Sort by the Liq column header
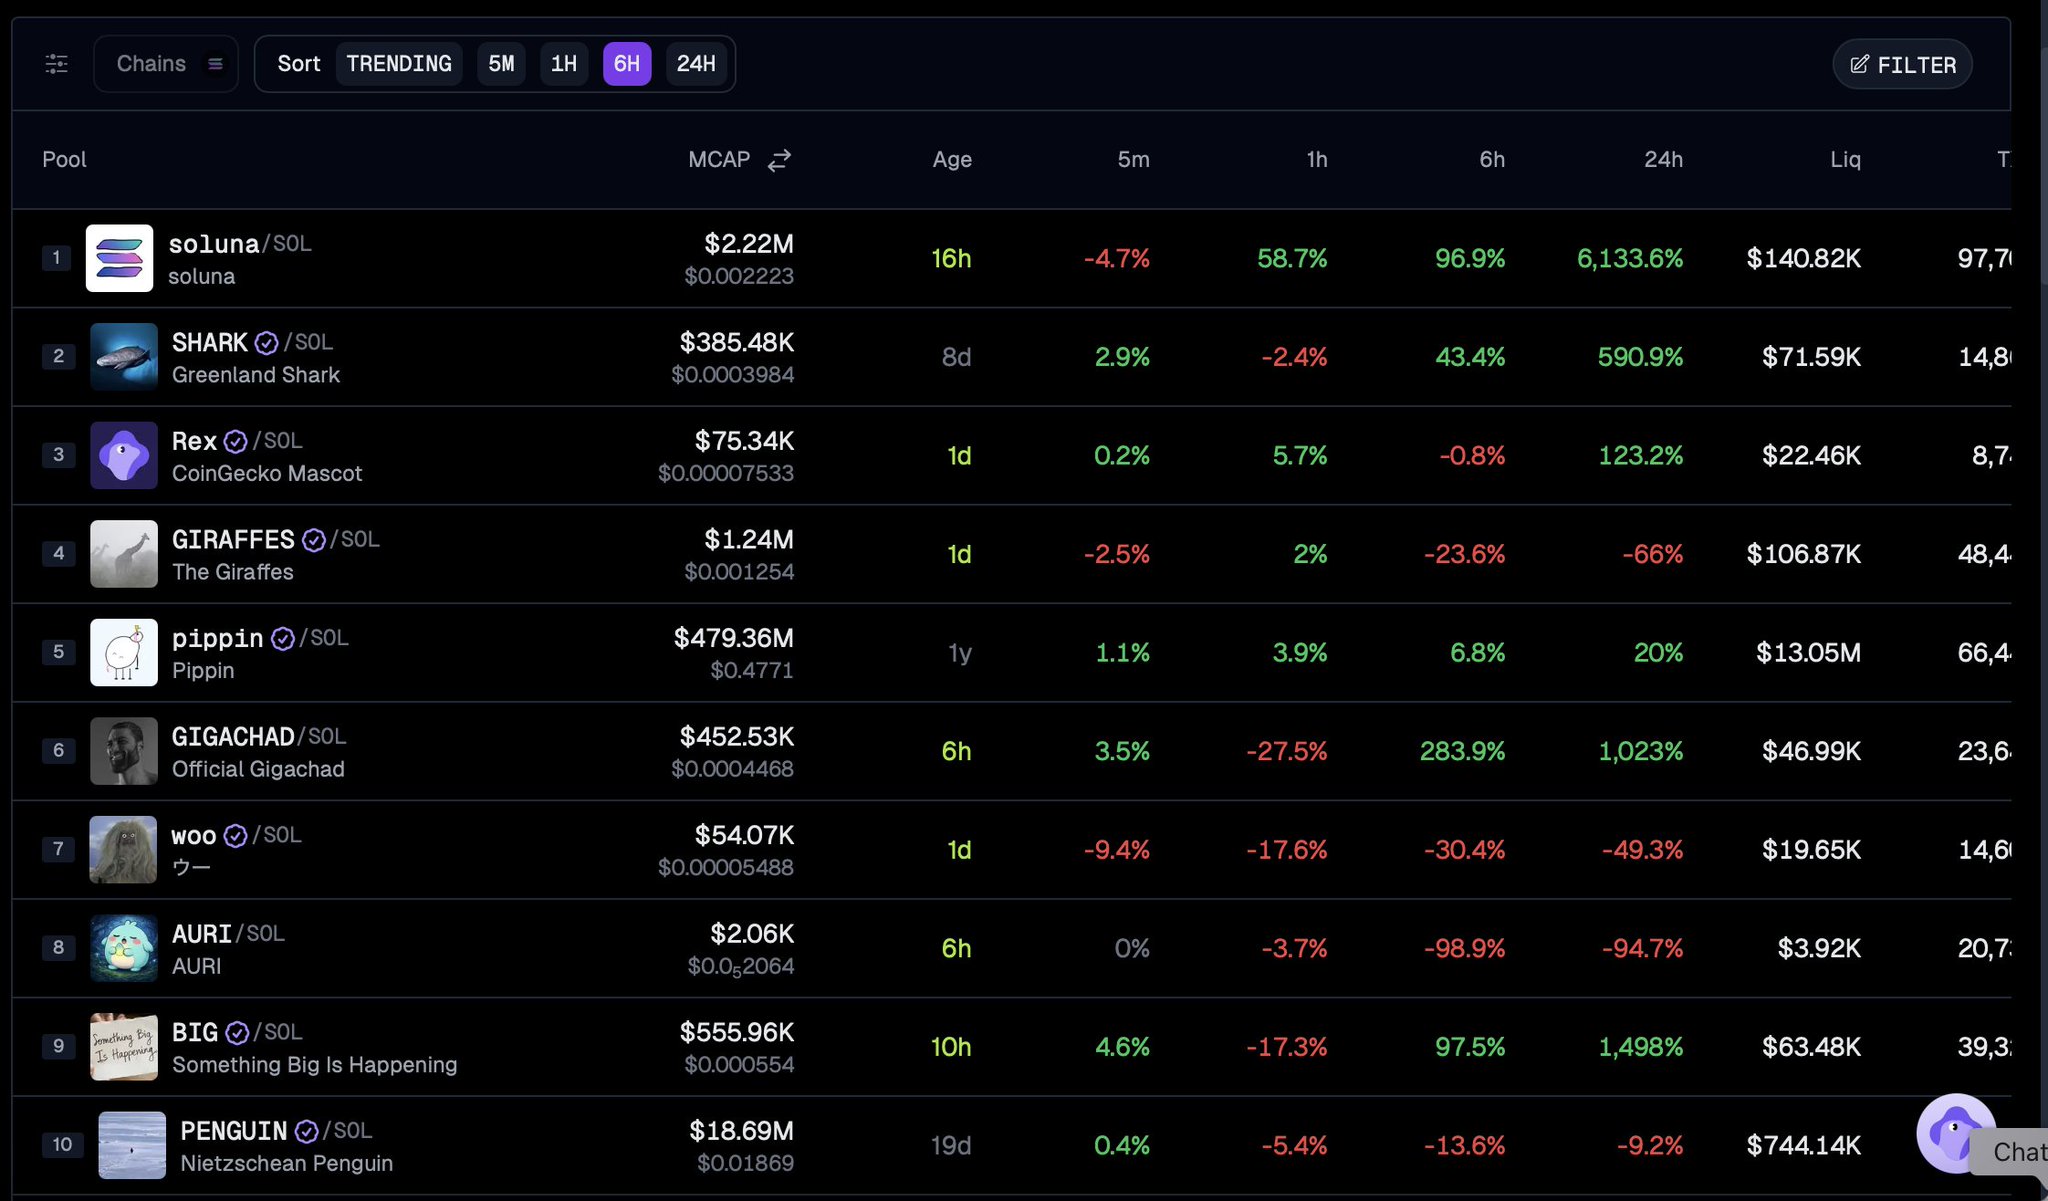Screen dimensions: 2048x1201 click(1844, 160)
